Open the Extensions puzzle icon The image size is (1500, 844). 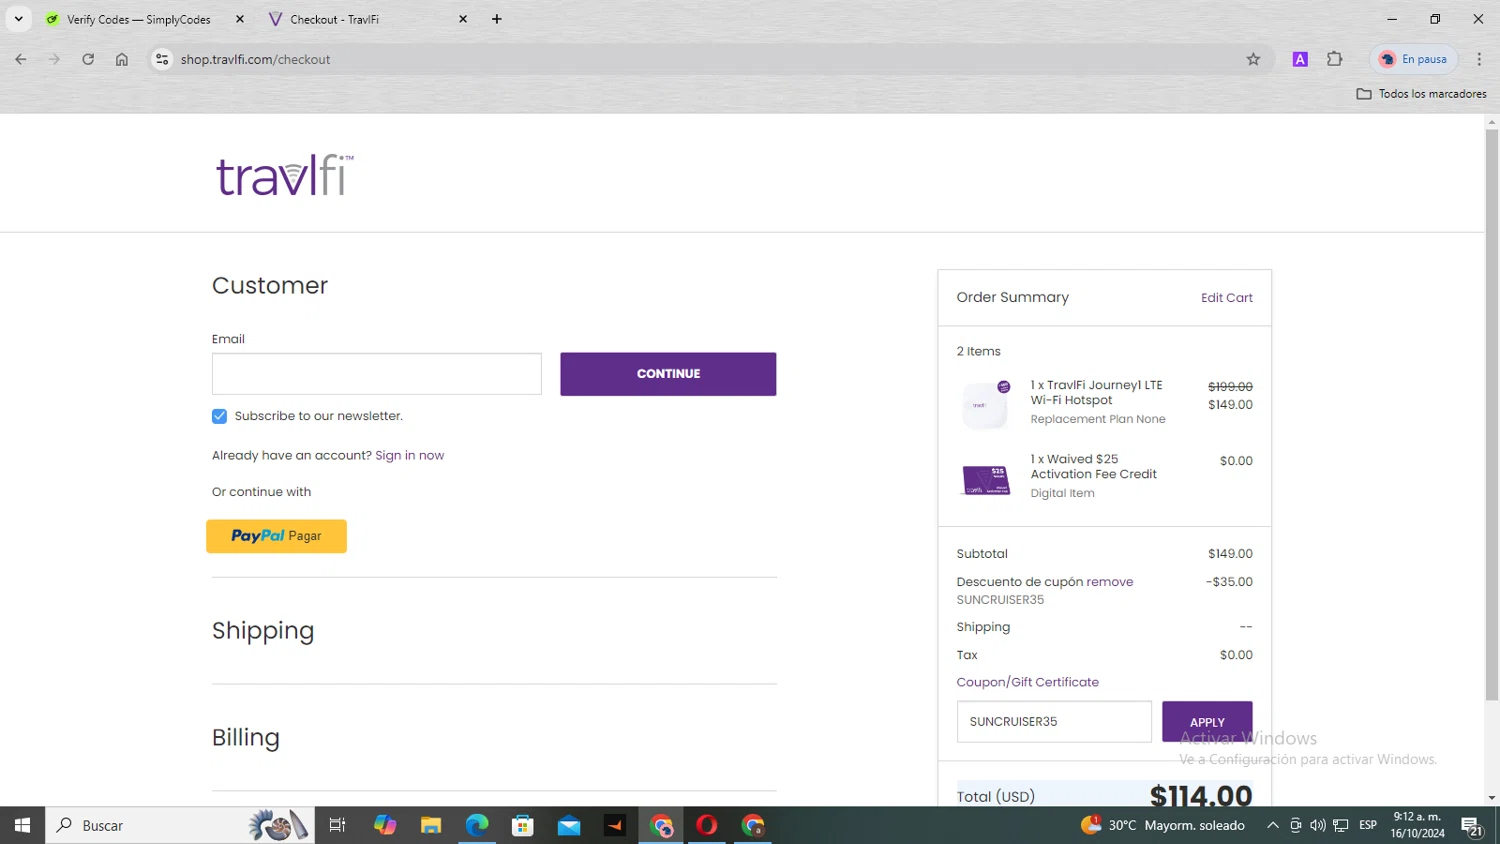1335,59
